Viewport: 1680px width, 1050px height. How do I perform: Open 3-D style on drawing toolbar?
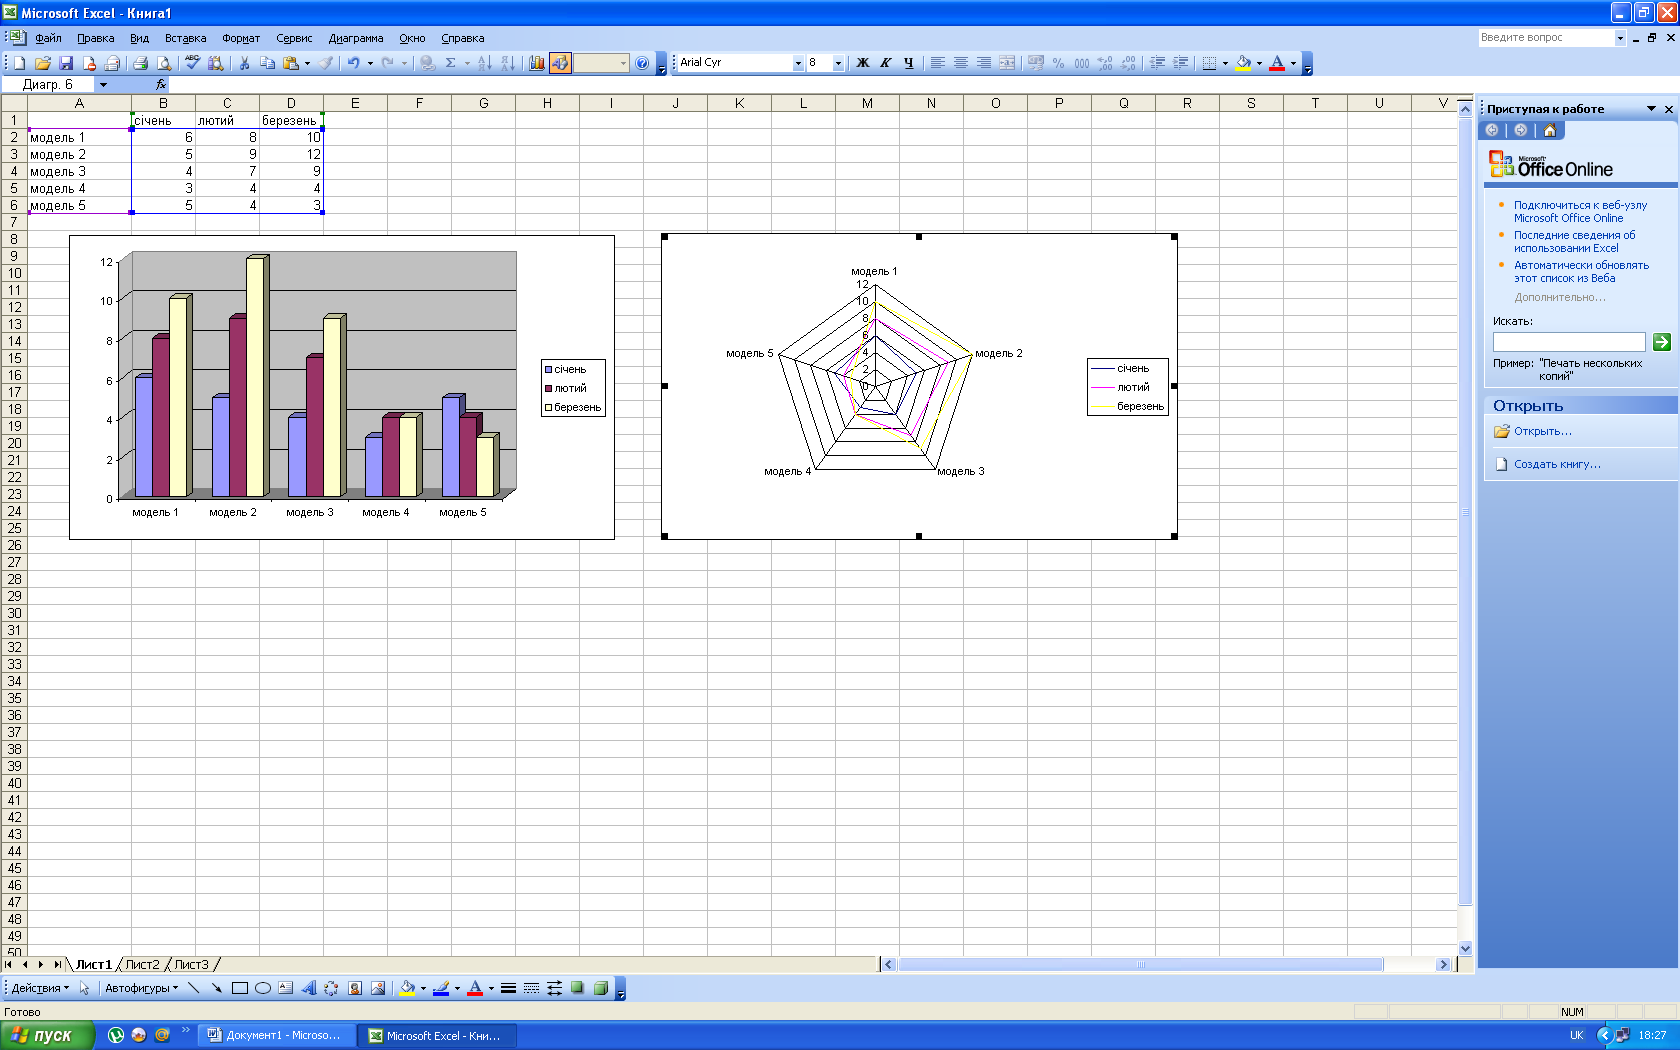point(600,988)
